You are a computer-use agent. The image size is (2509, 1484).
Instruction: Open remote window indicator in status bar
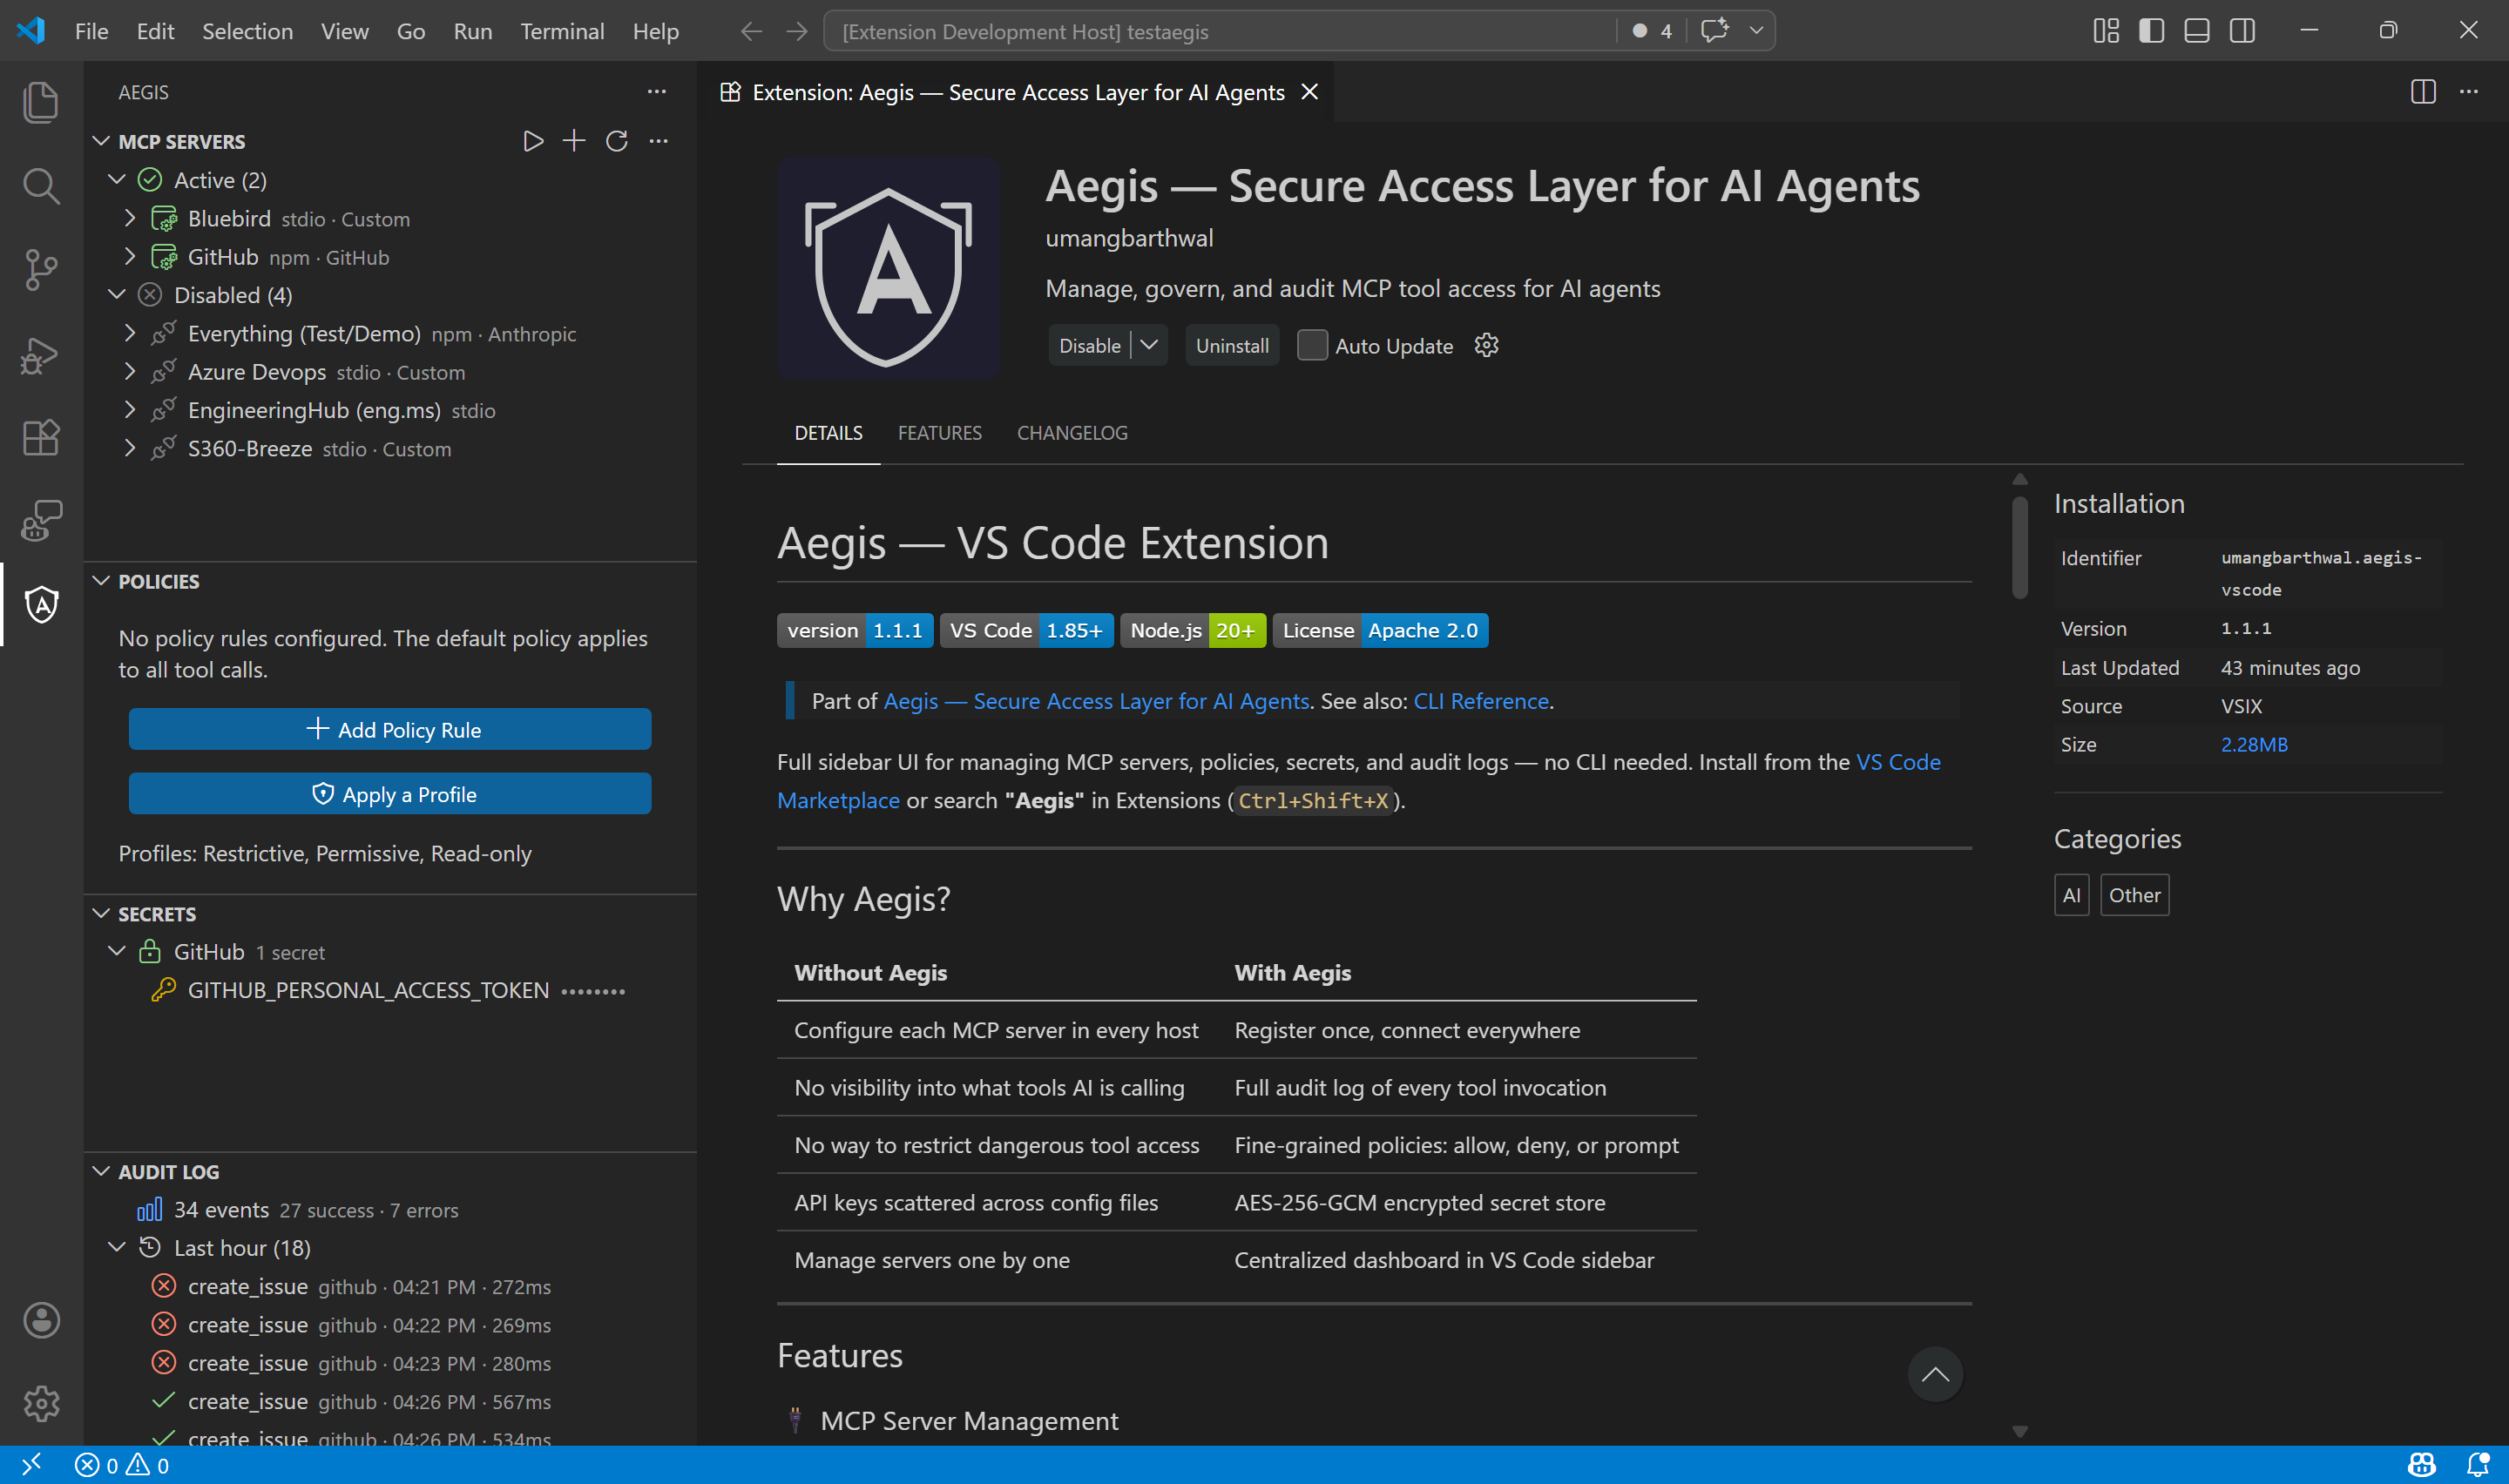click(x=31, y=1465)
